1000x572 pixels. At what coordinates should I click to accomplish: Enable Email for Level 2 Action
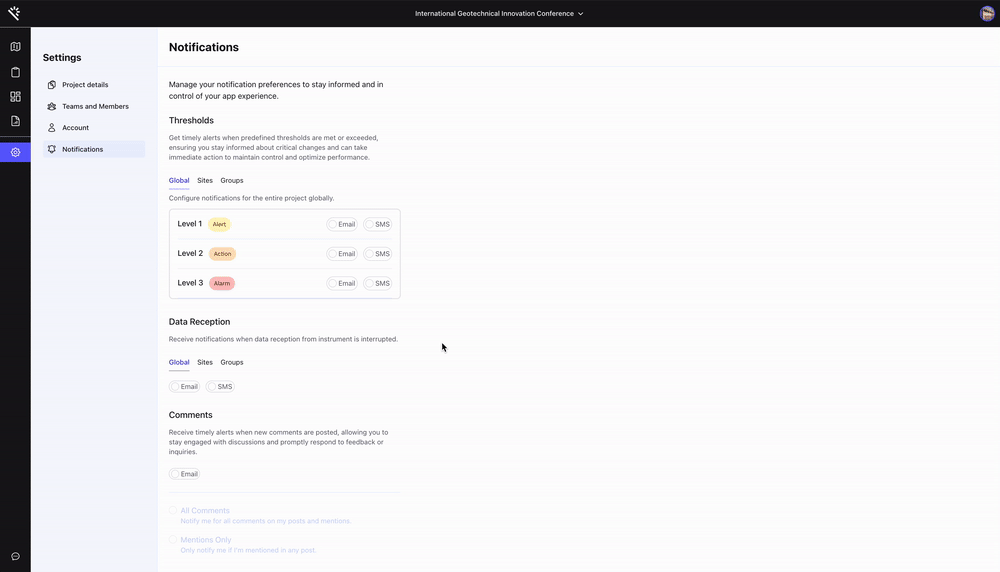pyautogui.click(x=342, y=254)
